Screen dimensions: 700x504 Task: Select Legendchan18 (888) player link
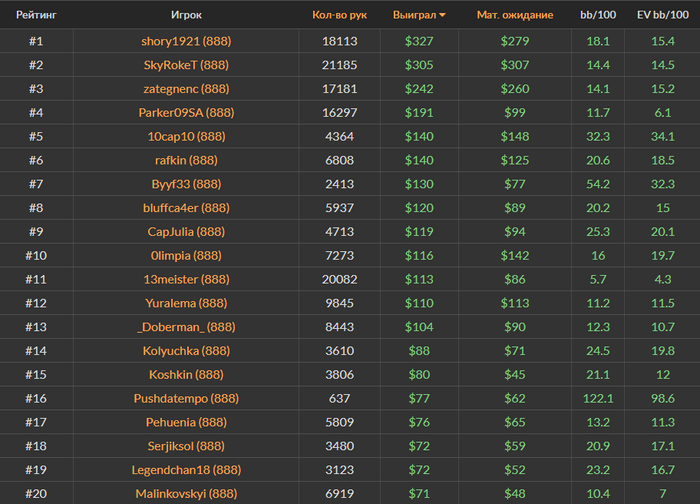(186, 470)
